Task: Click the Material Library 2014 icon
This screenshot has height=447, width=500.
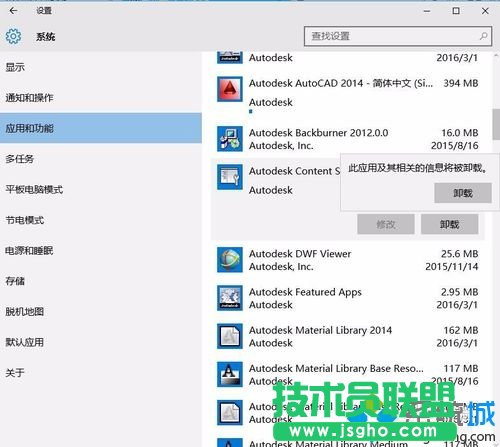Action: [230, 336]
